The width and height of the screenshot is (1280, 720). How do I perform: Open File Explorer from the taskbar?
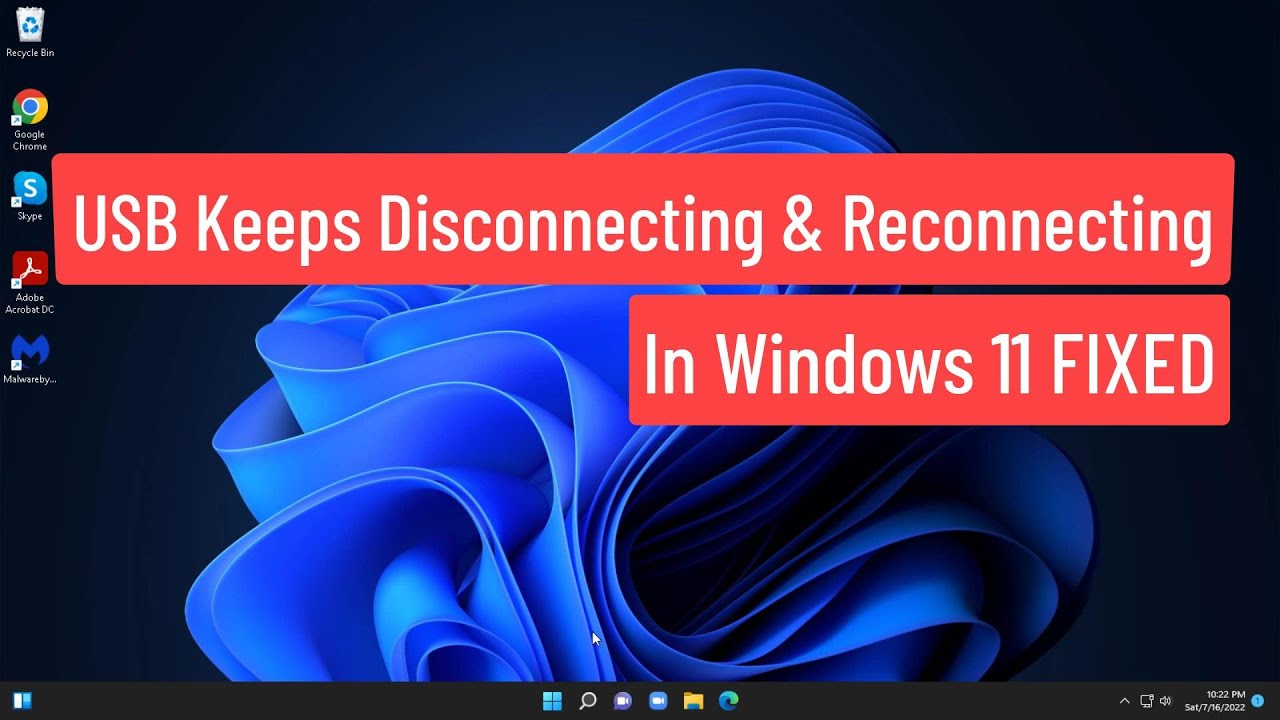(693, 701)
